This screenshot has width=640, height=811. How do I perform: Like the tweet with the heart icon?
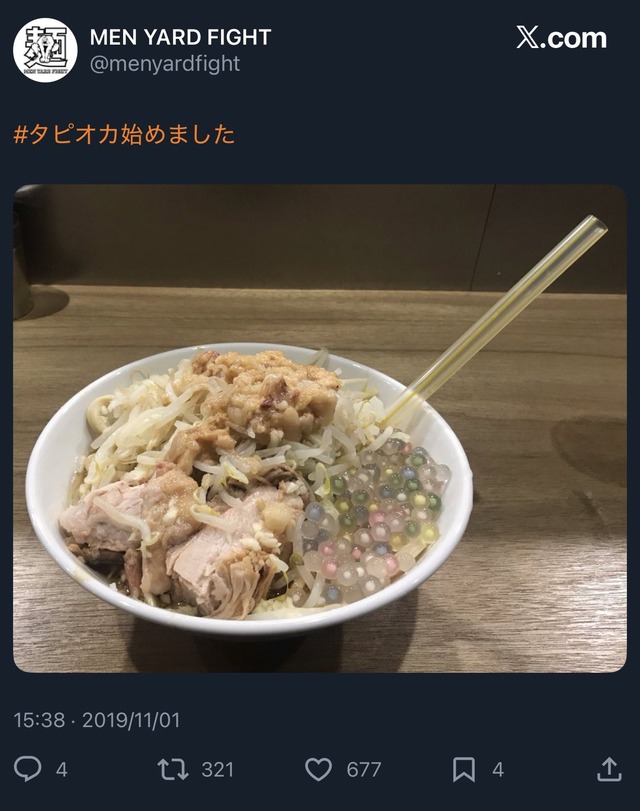tap(319, 770)
